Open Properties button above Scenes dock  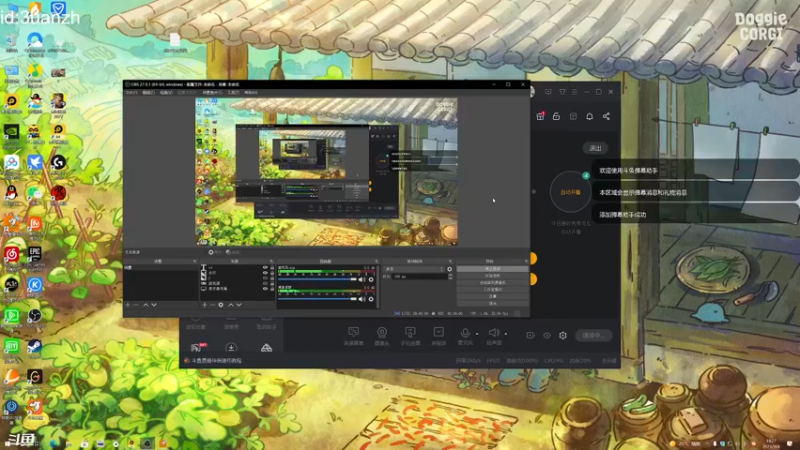click(215, 252)
